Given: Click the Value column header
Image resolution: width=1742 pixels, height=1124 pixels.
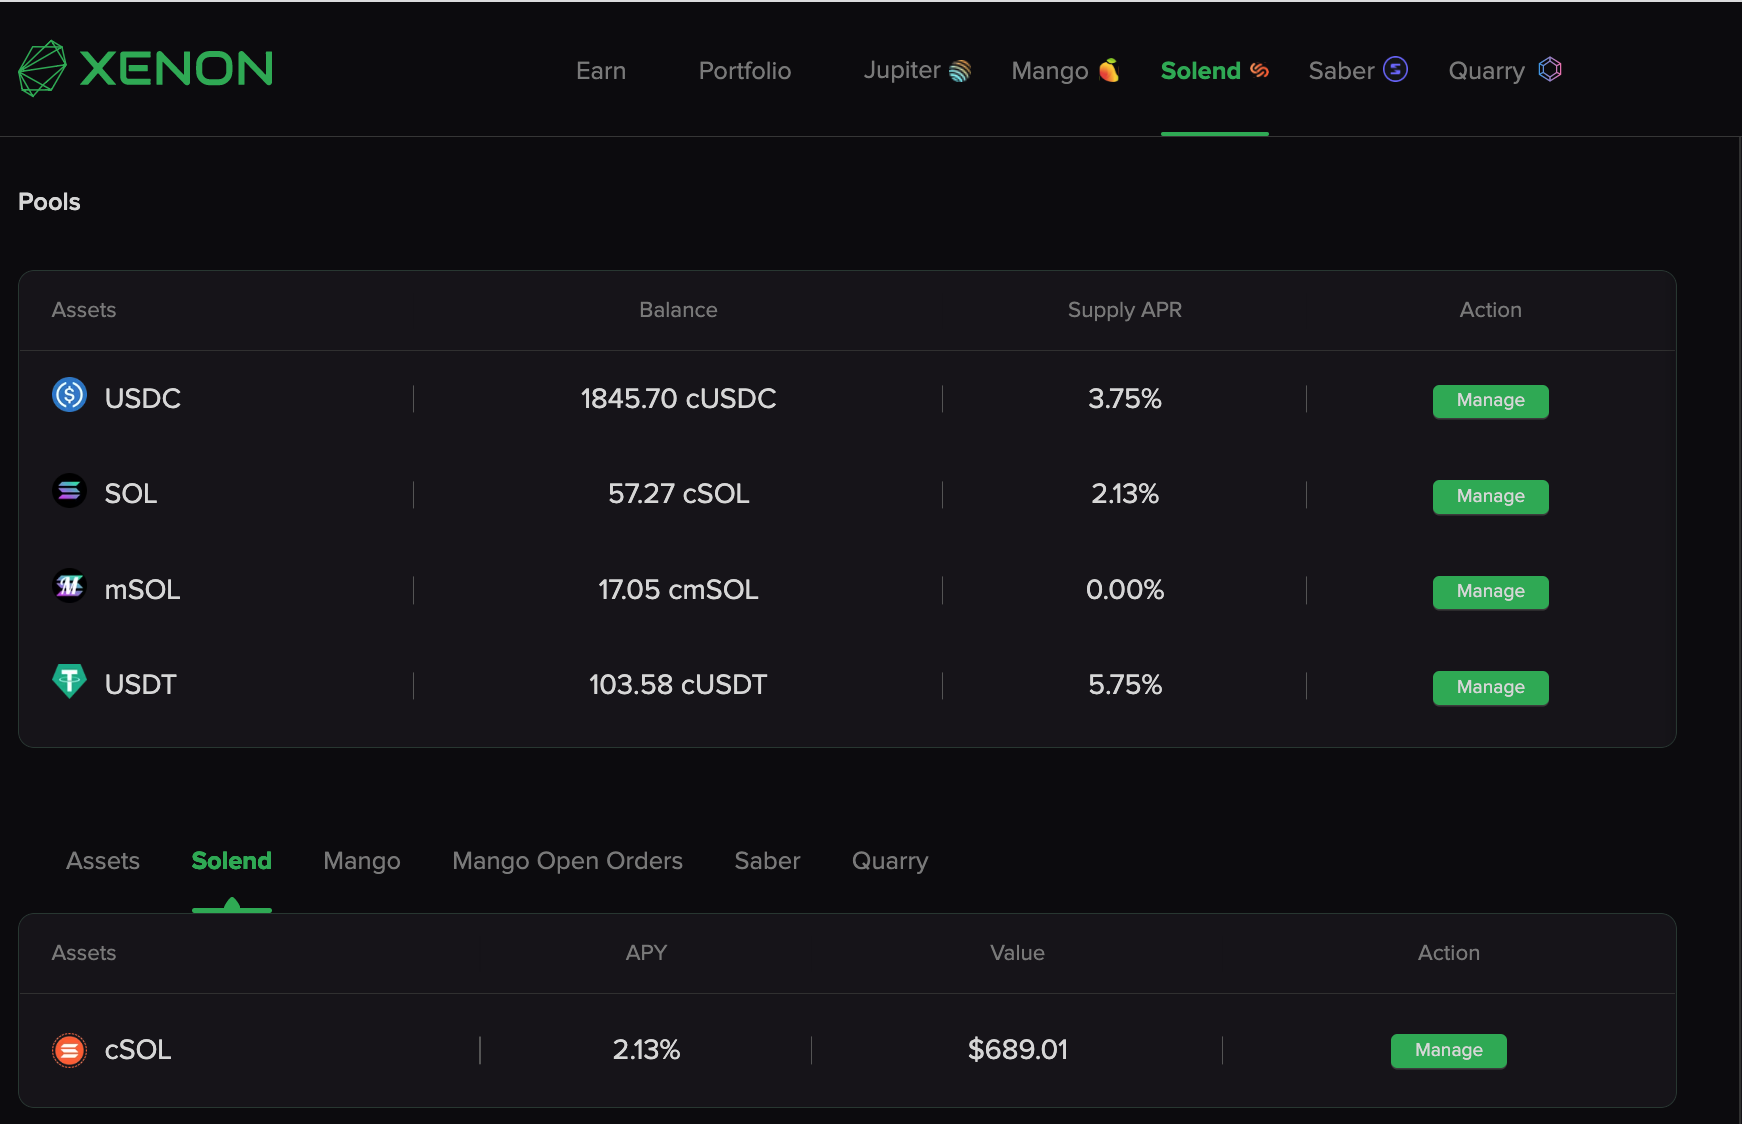Looking at the screenshot, I should pos(1017,953).
